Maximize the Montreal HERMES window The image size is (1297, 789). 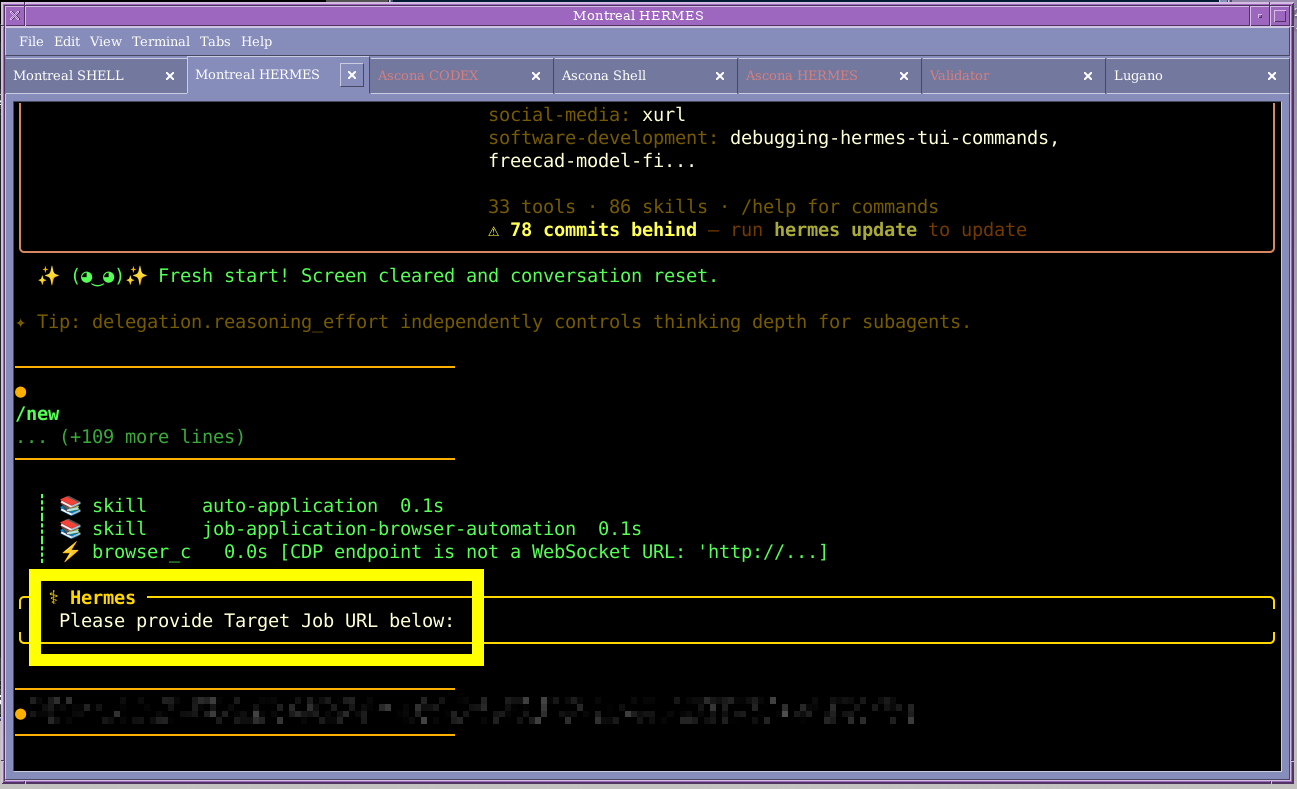coord(1280,15)
